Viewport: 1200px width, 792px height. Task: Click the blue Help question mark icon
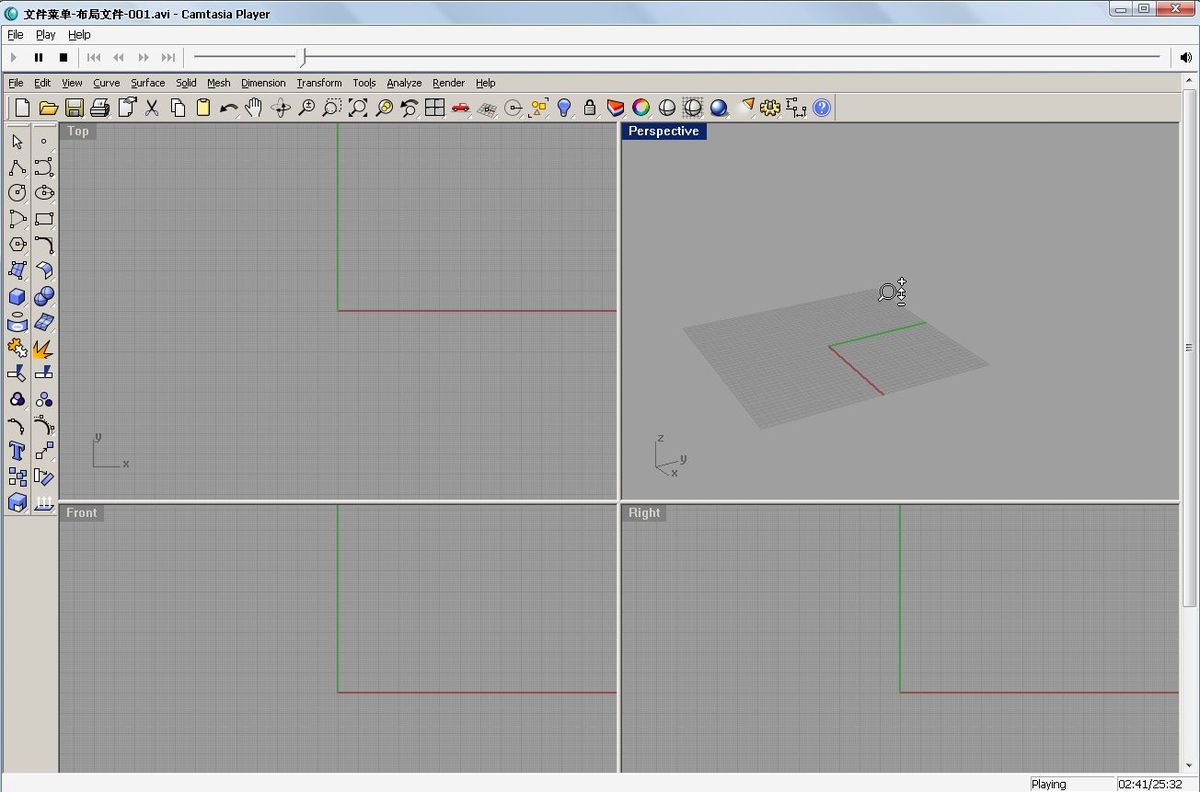(822, 108)
